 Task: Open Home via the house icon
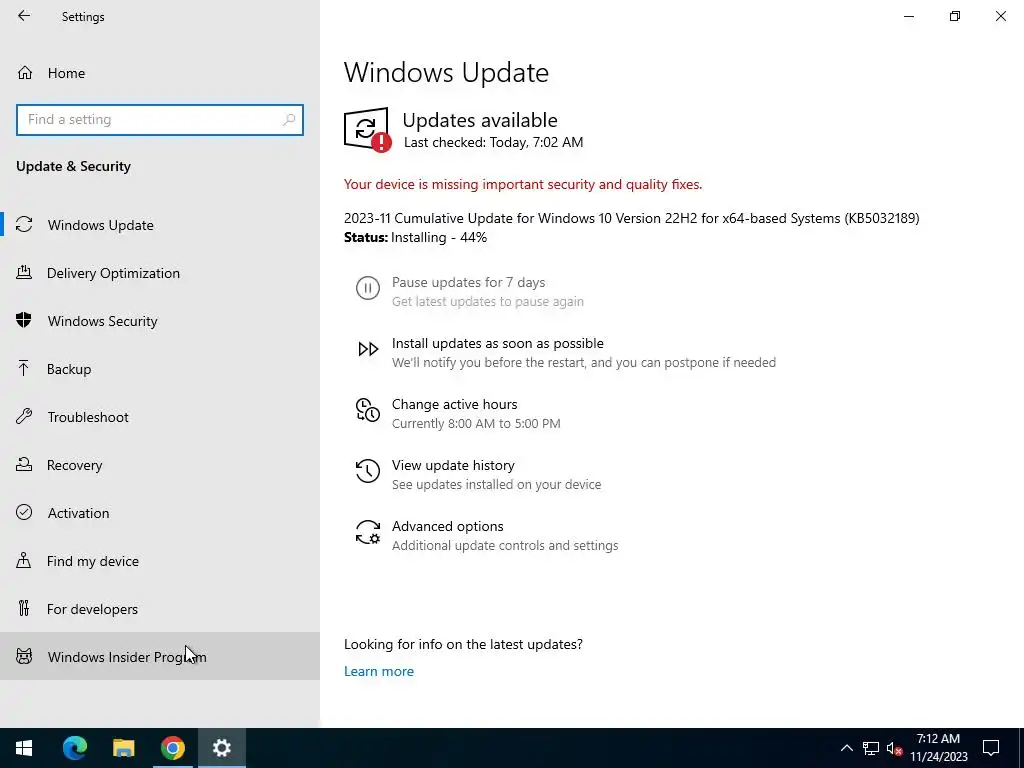pos(25,72)
